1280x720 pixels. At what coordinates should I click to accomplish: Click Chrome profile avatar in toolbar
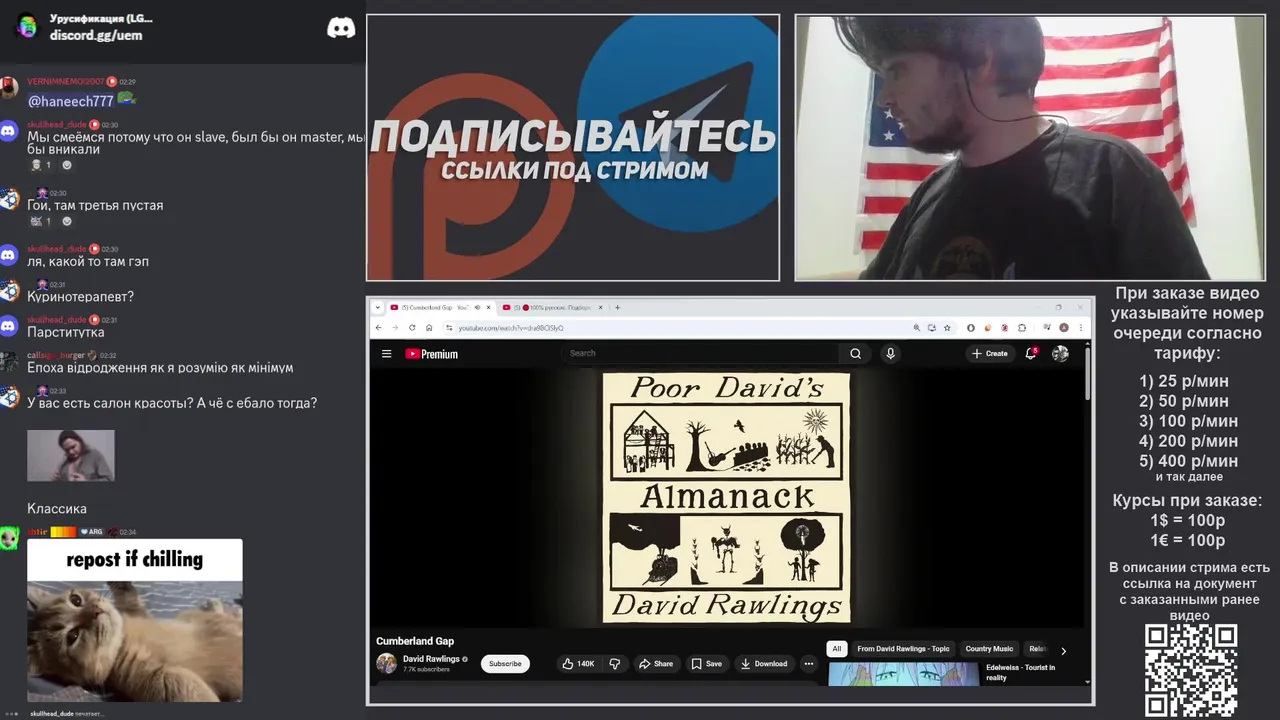1064,328
